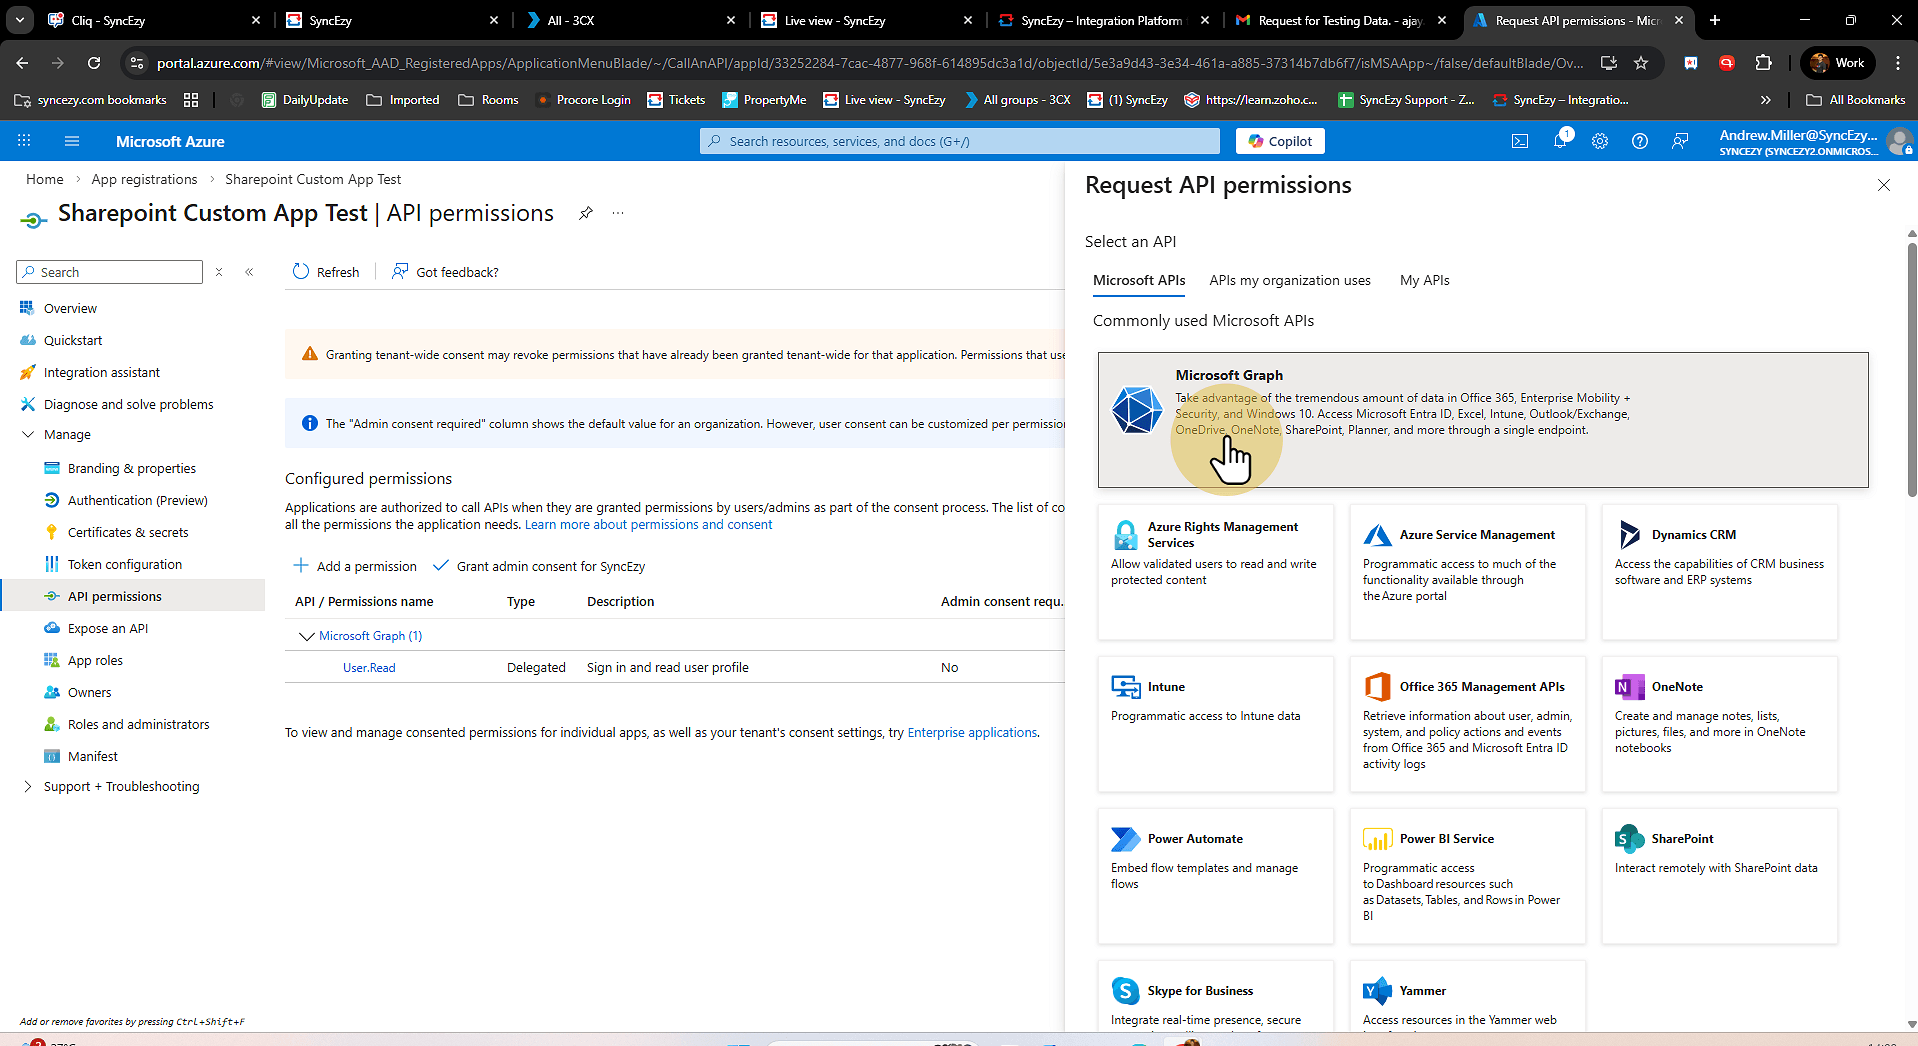Select the SharePoint API tile
This screenshot has height=1046, width=1918.
click(x=1718, y=875)
